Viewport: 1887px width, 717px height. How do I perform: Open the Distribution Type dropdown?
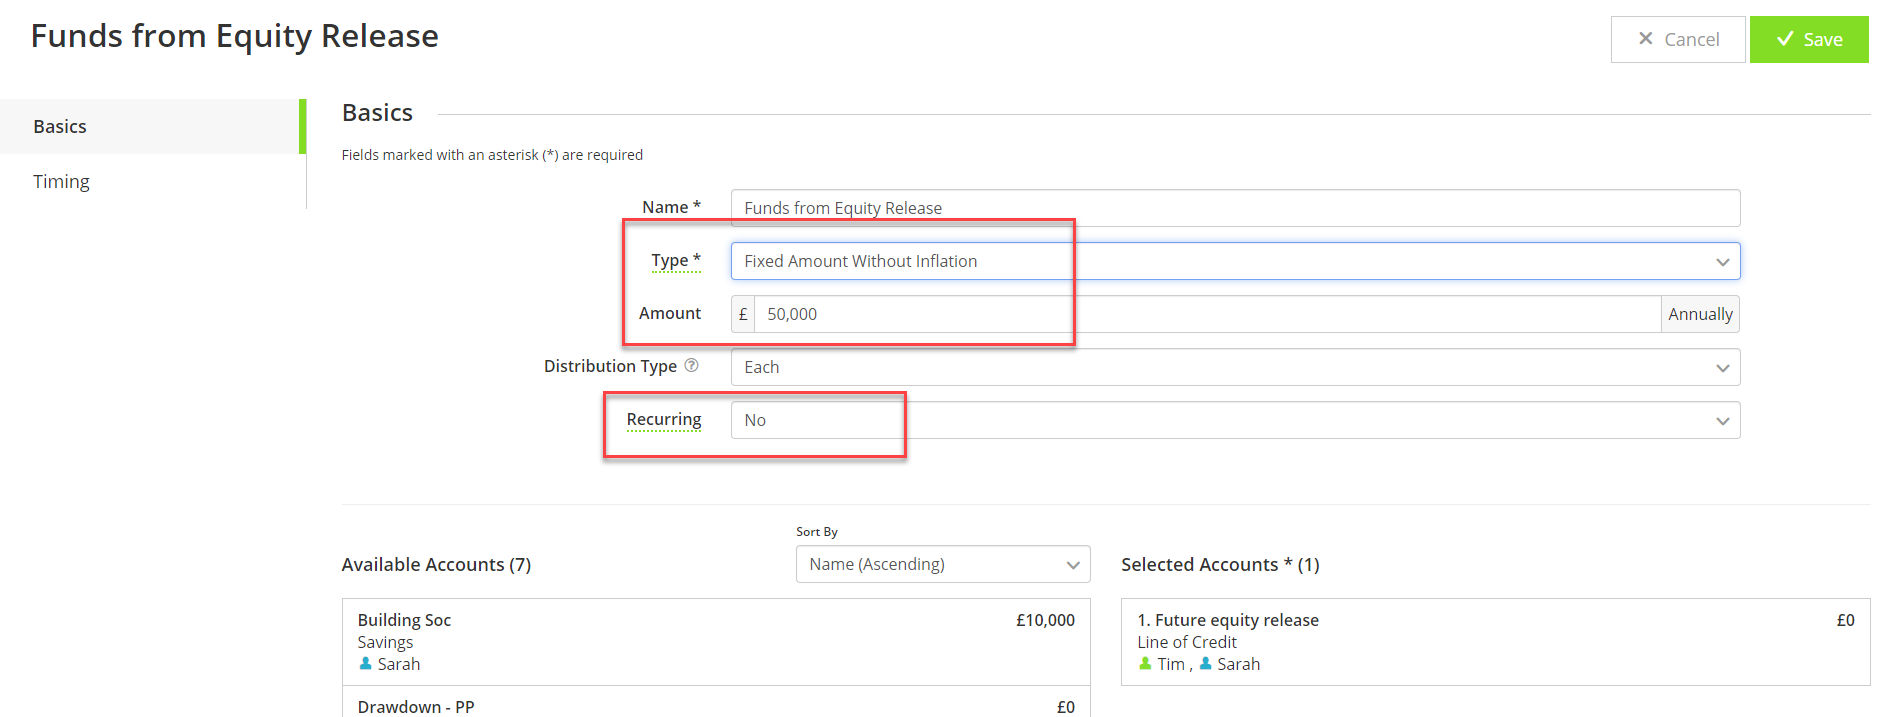[x=1235, y=367]
